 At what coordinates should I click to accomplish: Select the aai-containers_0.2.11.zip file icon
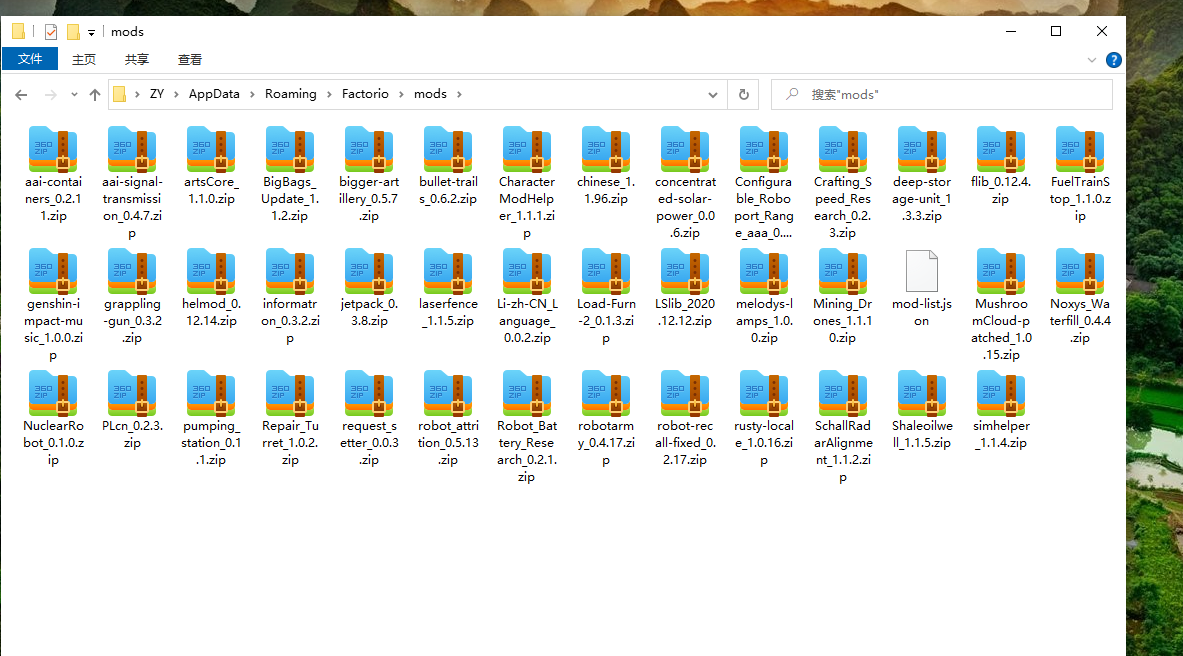pyautogui.click(x=53, y=149)
